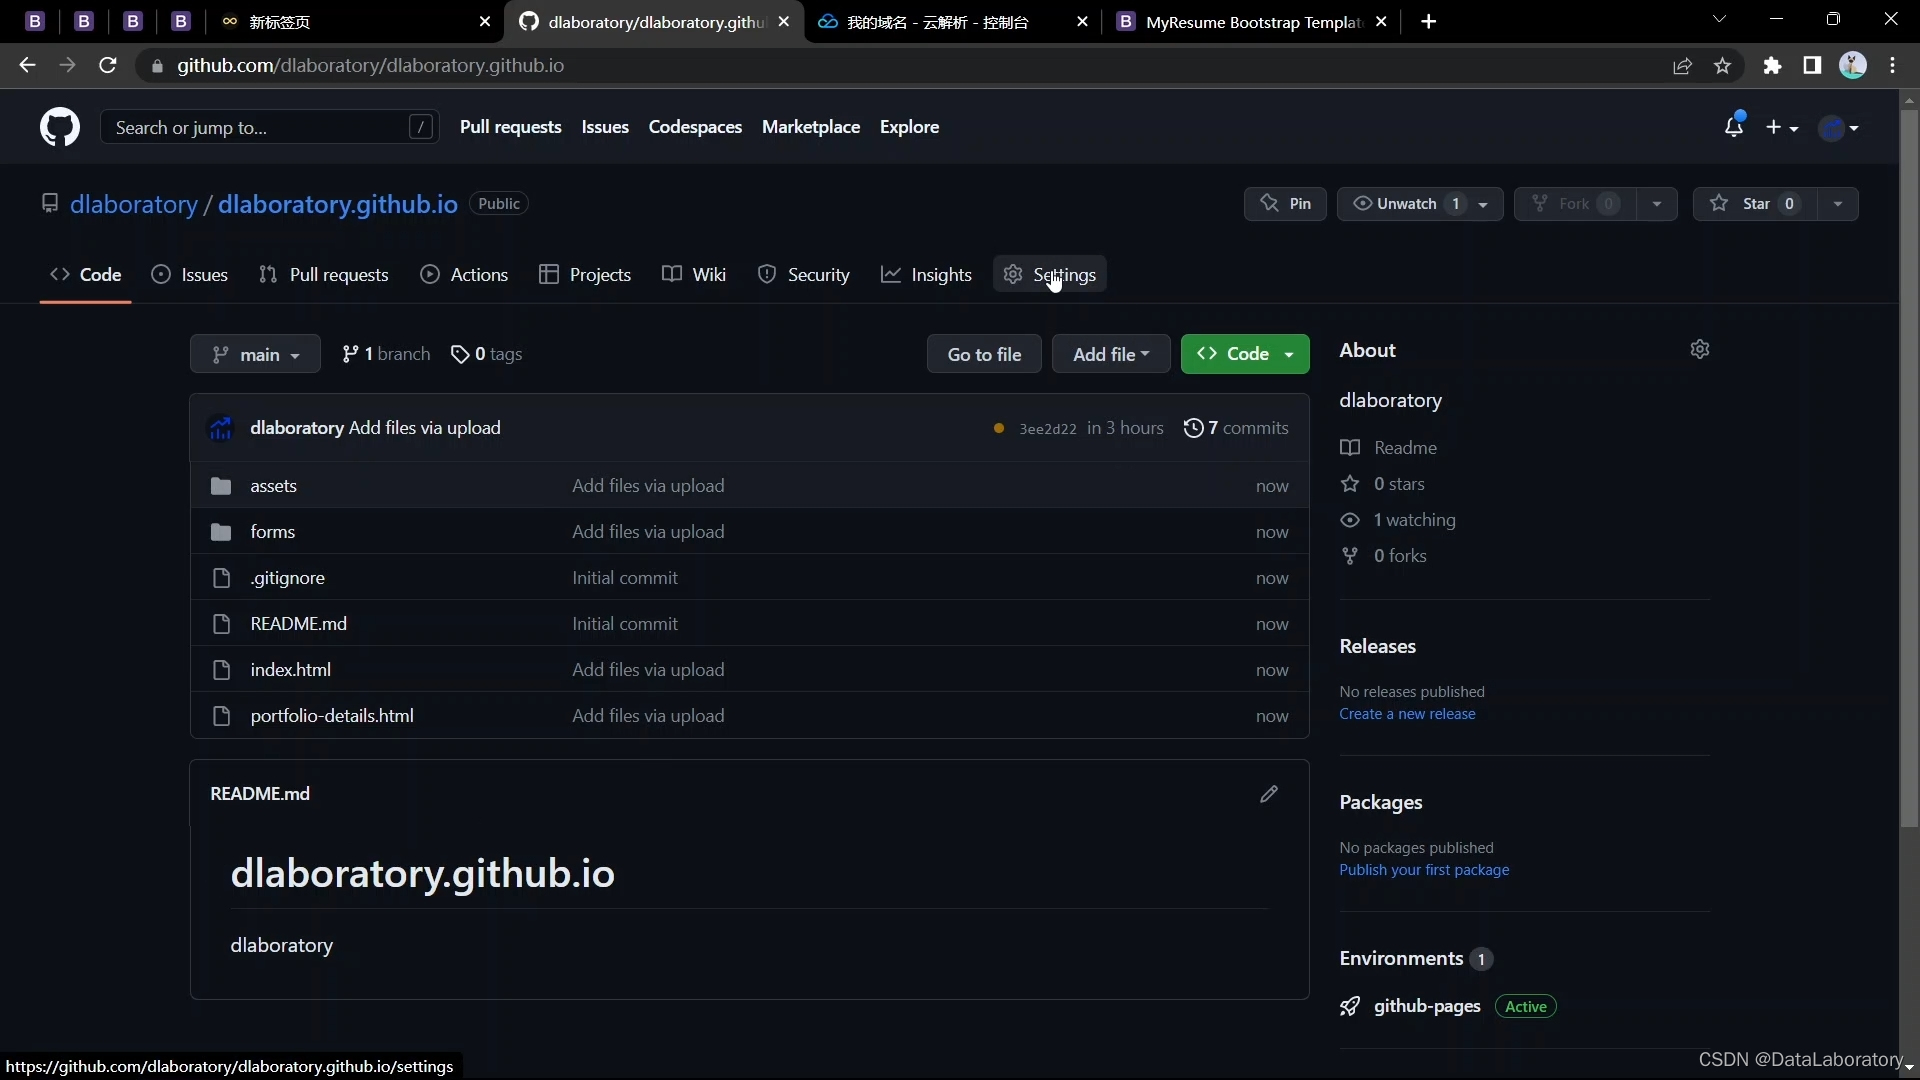
Task: Open the Add file dropdown
Action: [x=1110, y=355]
